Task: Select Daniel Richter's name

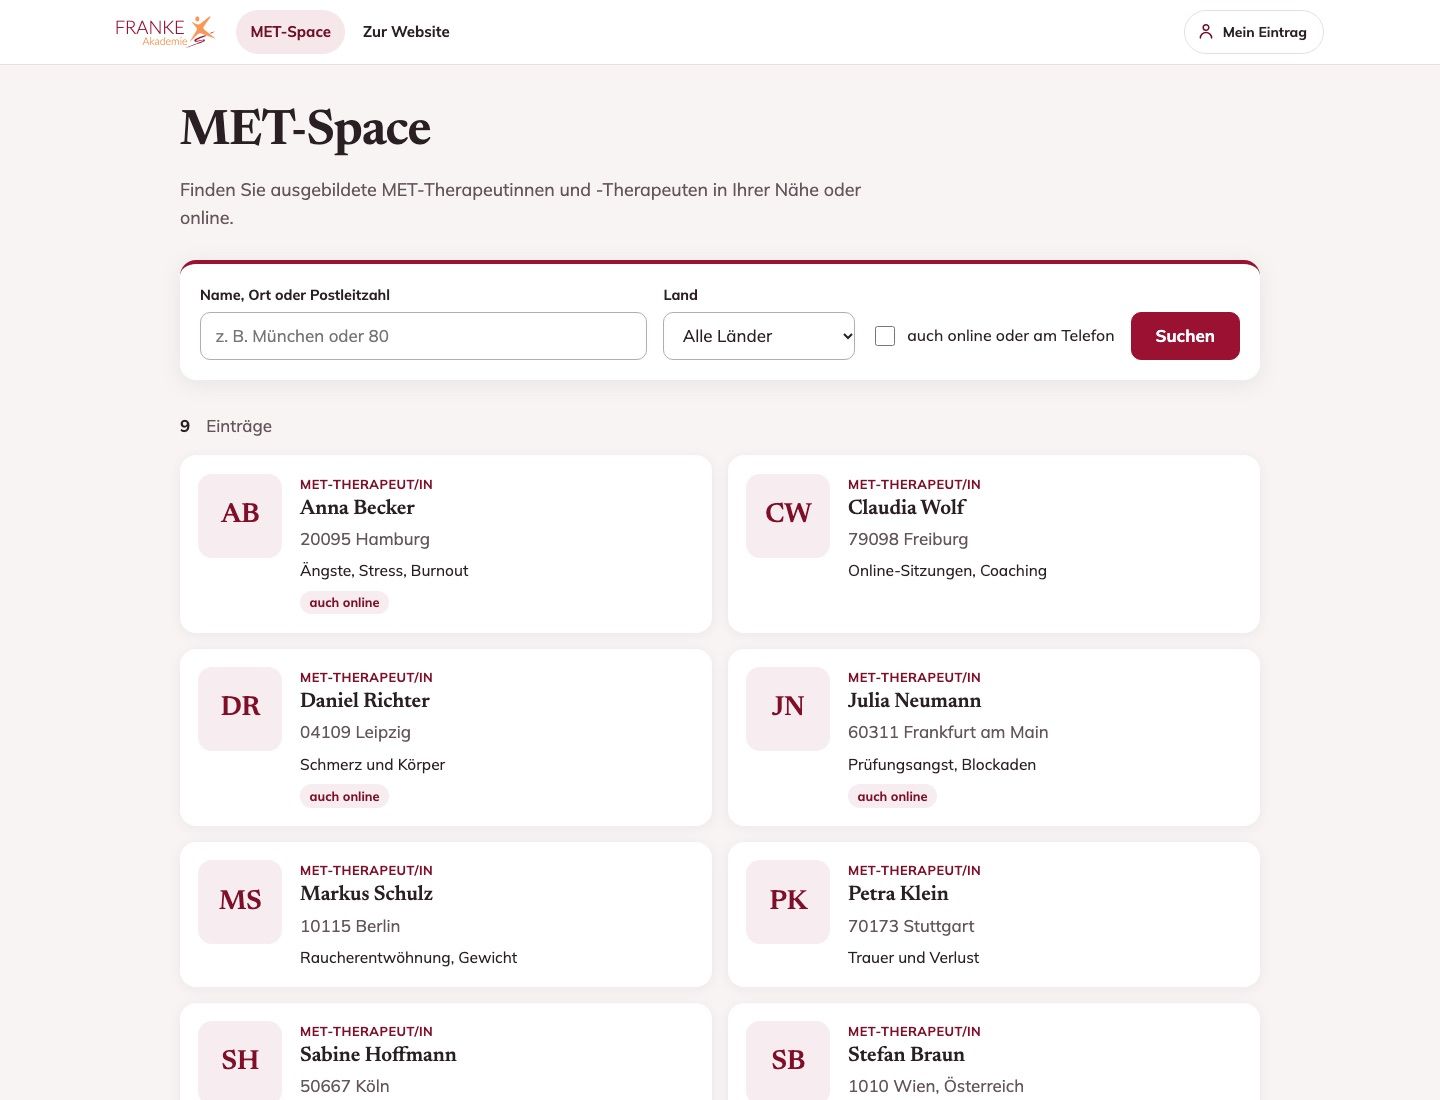Action: (365, 701)
